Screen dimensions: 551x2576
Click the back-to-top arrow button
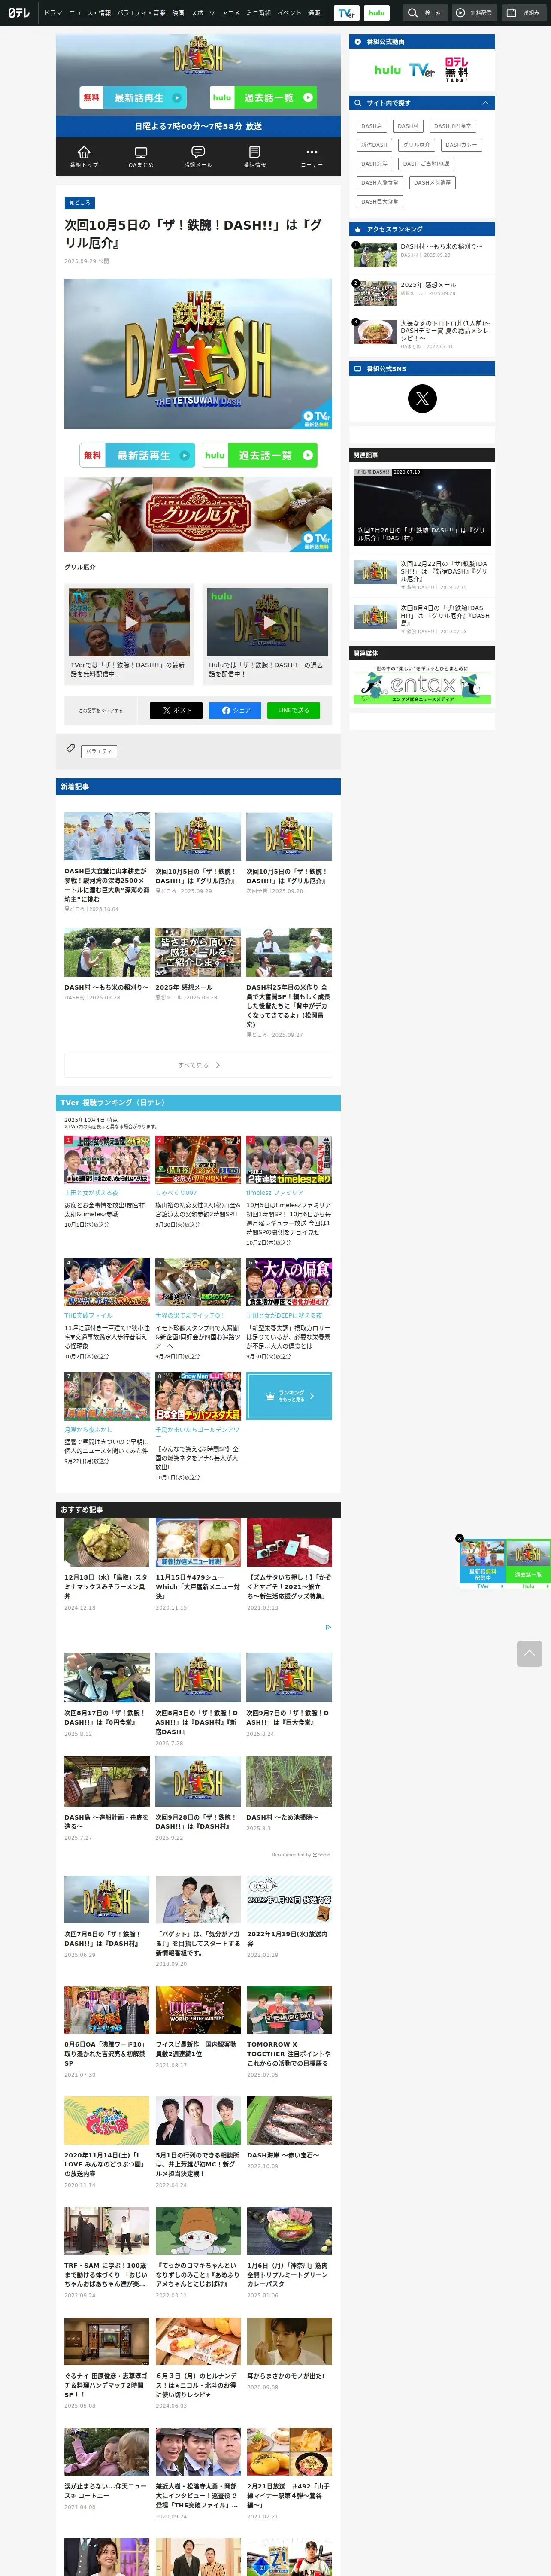pyautogui.click(x=529, y=1653)
